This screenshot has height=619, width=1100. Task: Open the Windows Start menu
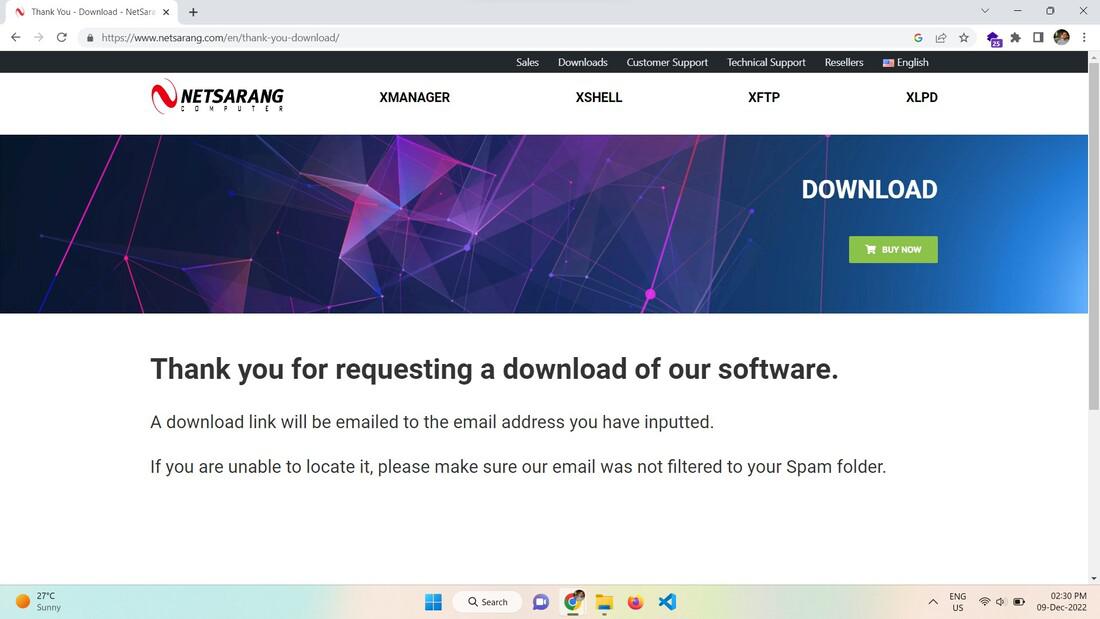(434, 601)
